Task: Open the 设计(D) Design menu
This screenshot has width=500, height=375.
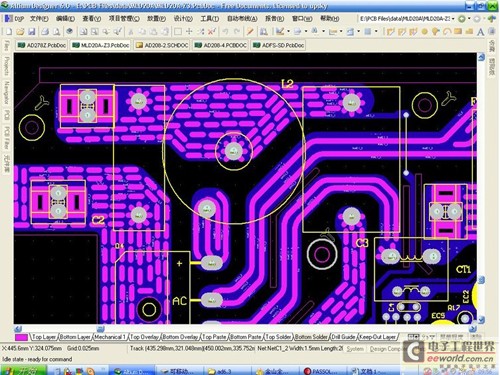Action: click(x=183, y=19)
